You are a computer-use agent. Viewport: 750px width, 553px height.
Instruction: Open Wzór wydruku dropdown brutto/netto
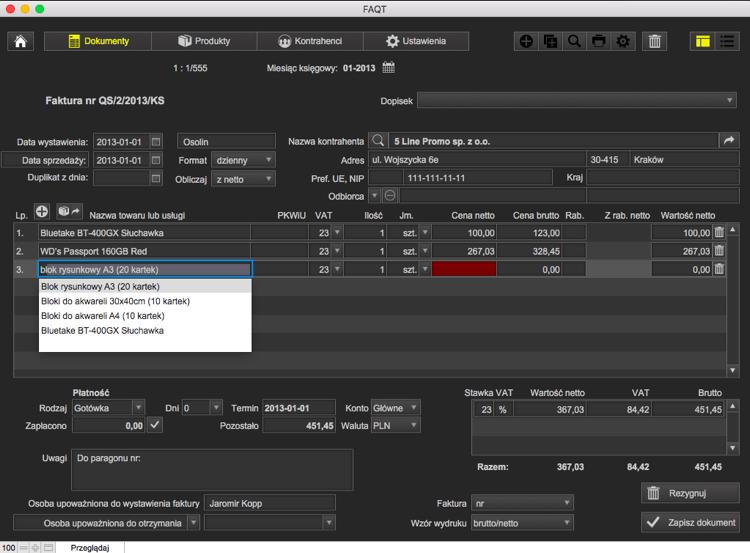tap(522, 523)
